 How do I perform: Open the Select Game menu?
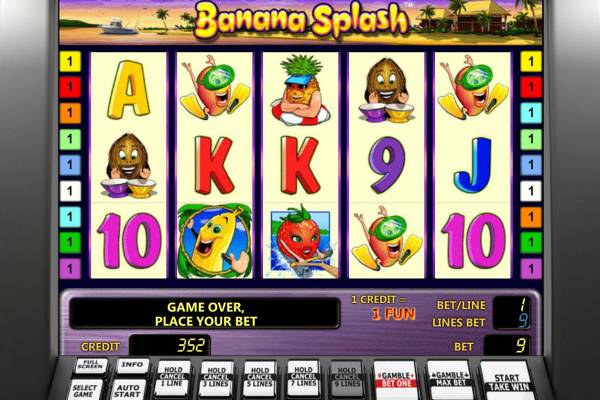[x=85, y=390]
